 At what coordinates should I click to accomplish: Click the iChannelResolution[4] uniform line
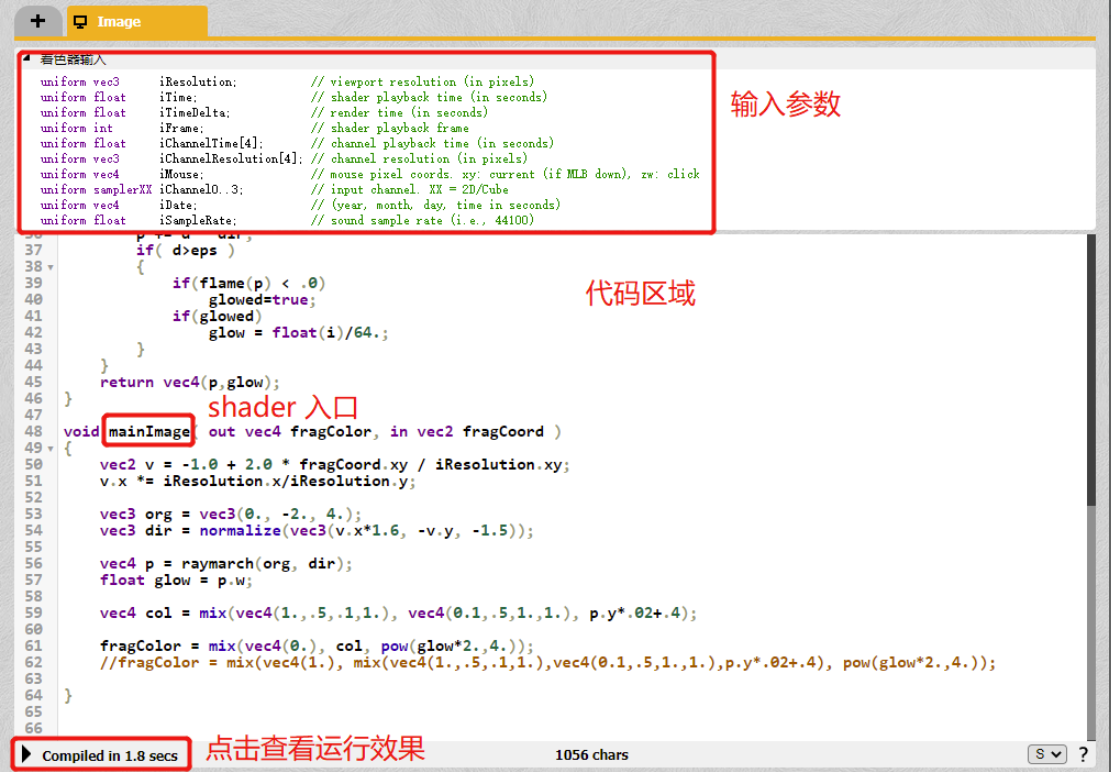point(284,159)
